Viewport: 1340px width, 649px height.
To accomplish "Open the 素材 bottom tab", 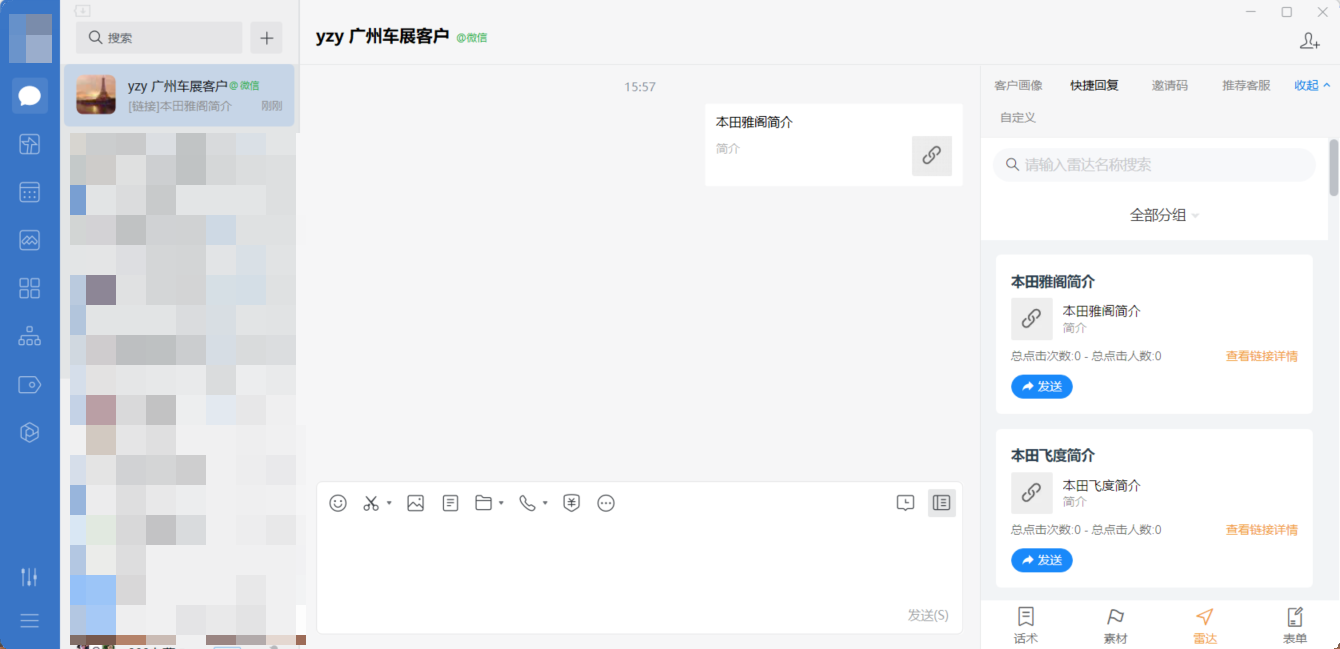I will tap(1115, 626).
